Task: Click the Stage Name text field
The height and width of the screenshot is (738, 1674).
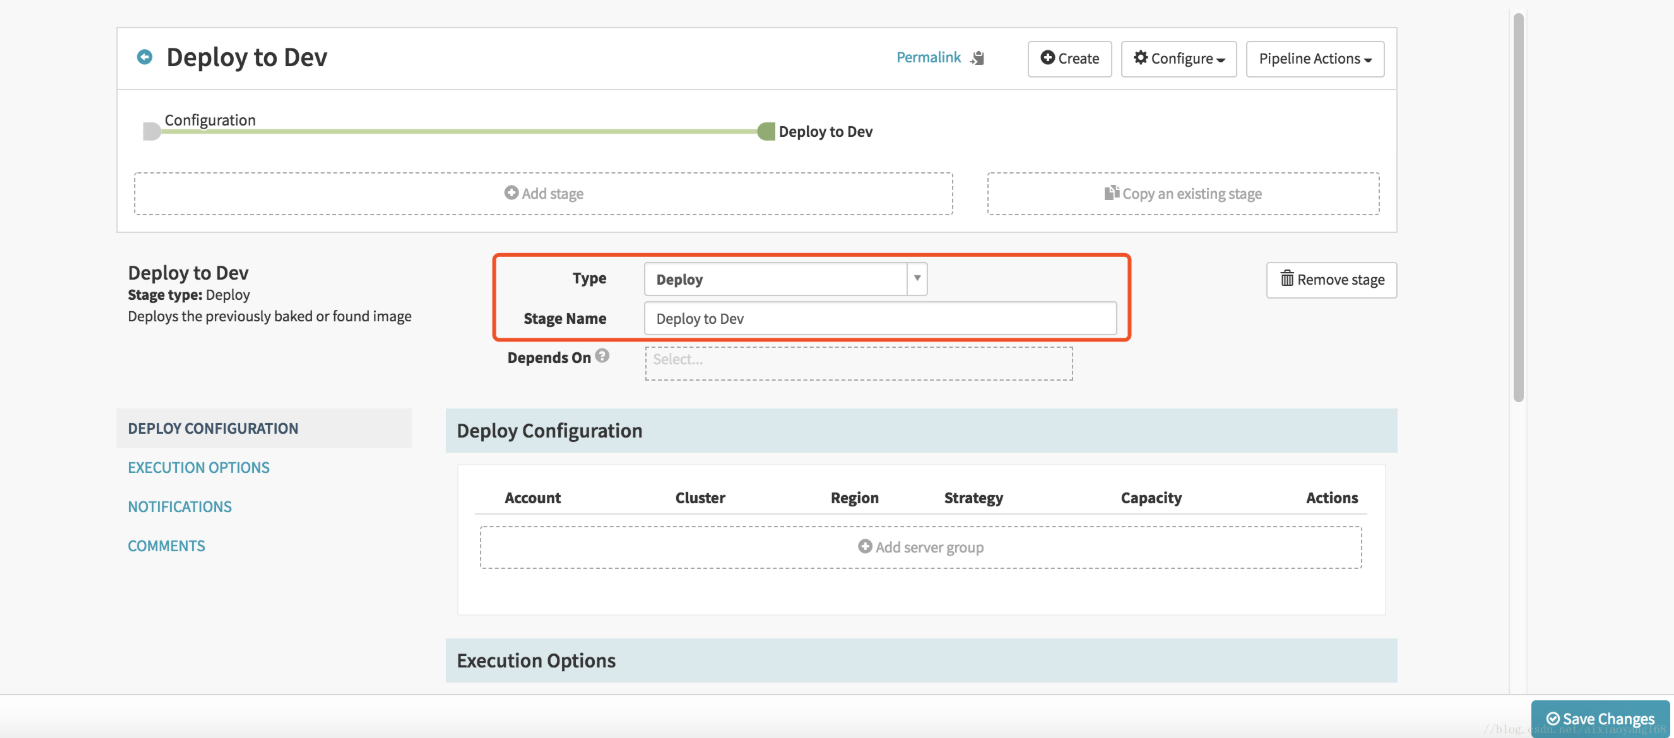Action: click(880, 319)
